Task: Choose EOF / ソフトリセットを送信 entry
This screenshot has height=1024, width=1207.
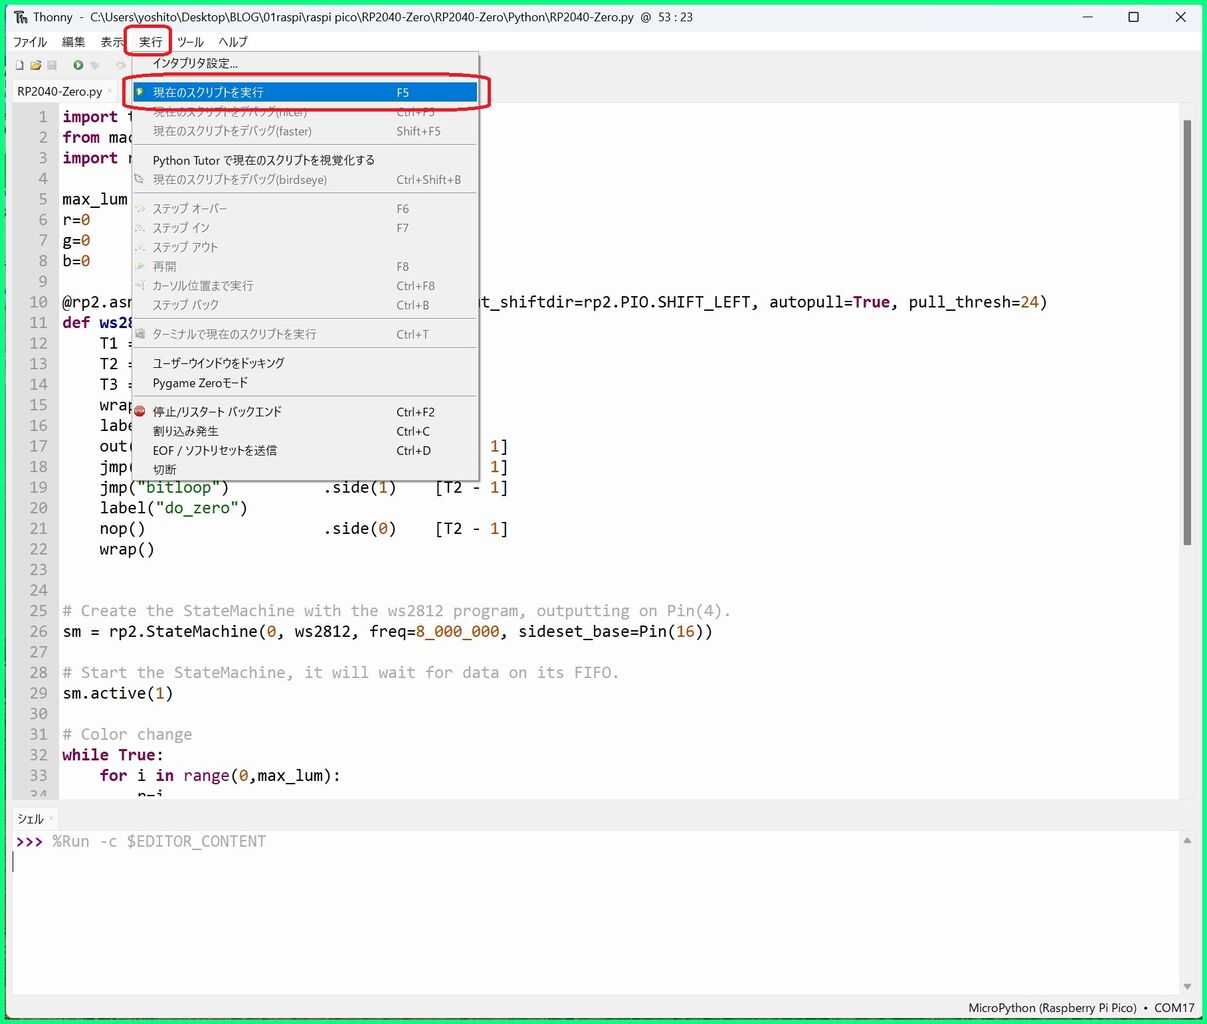Action: point(306,451)
